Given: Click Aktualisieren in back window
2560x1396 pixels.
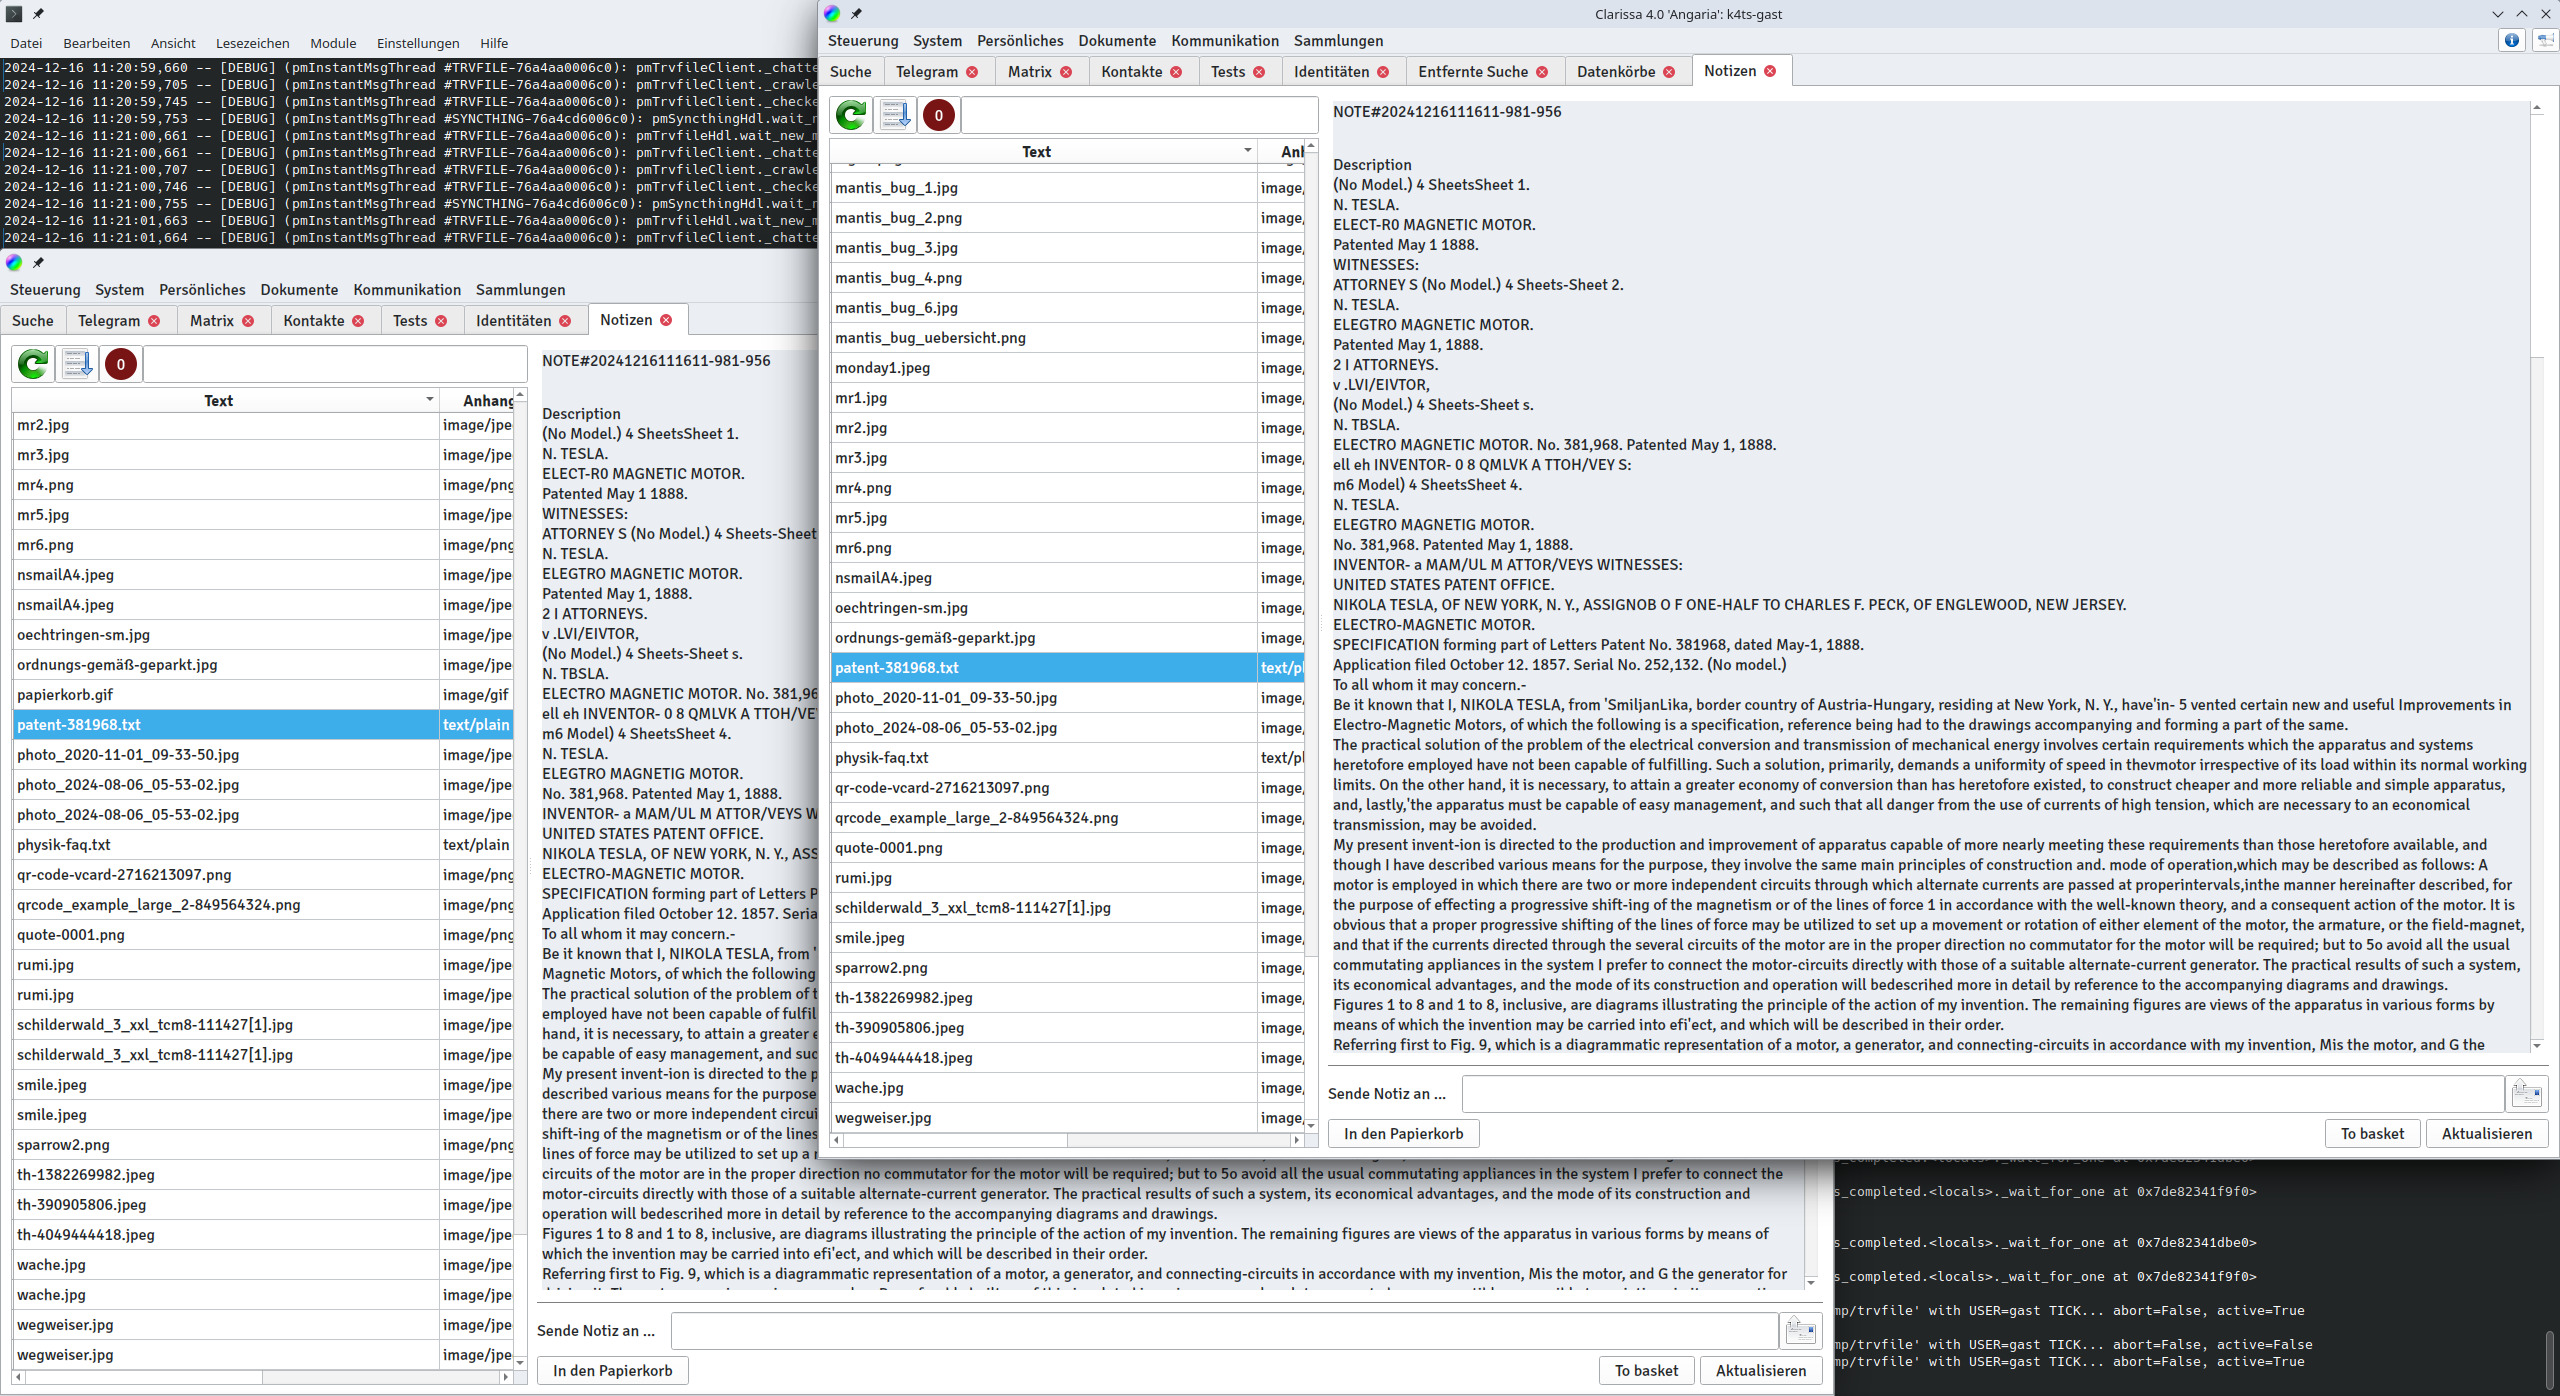Looking at the screenshot, I should point(1761,1370).
